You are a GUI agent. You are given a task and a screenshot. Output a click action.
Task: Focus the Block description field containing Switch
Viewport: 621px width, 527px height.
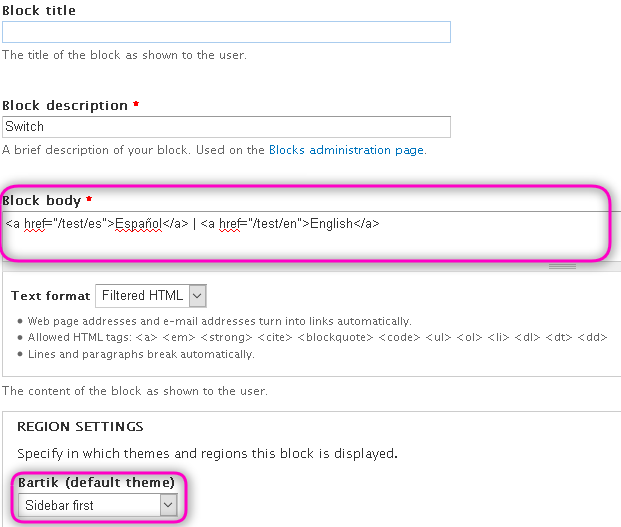[x=226, y=127]
